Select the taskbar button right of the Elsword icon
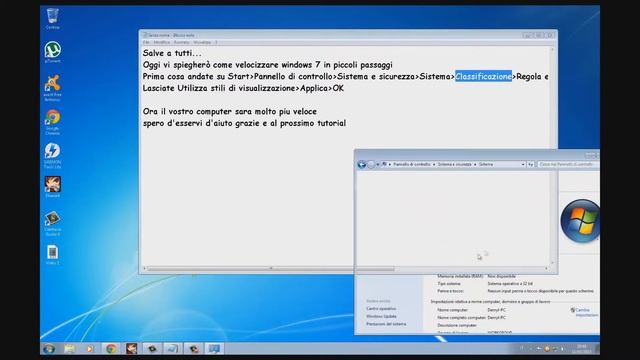Viewport: 640px width, 360px height. (152, 349)
